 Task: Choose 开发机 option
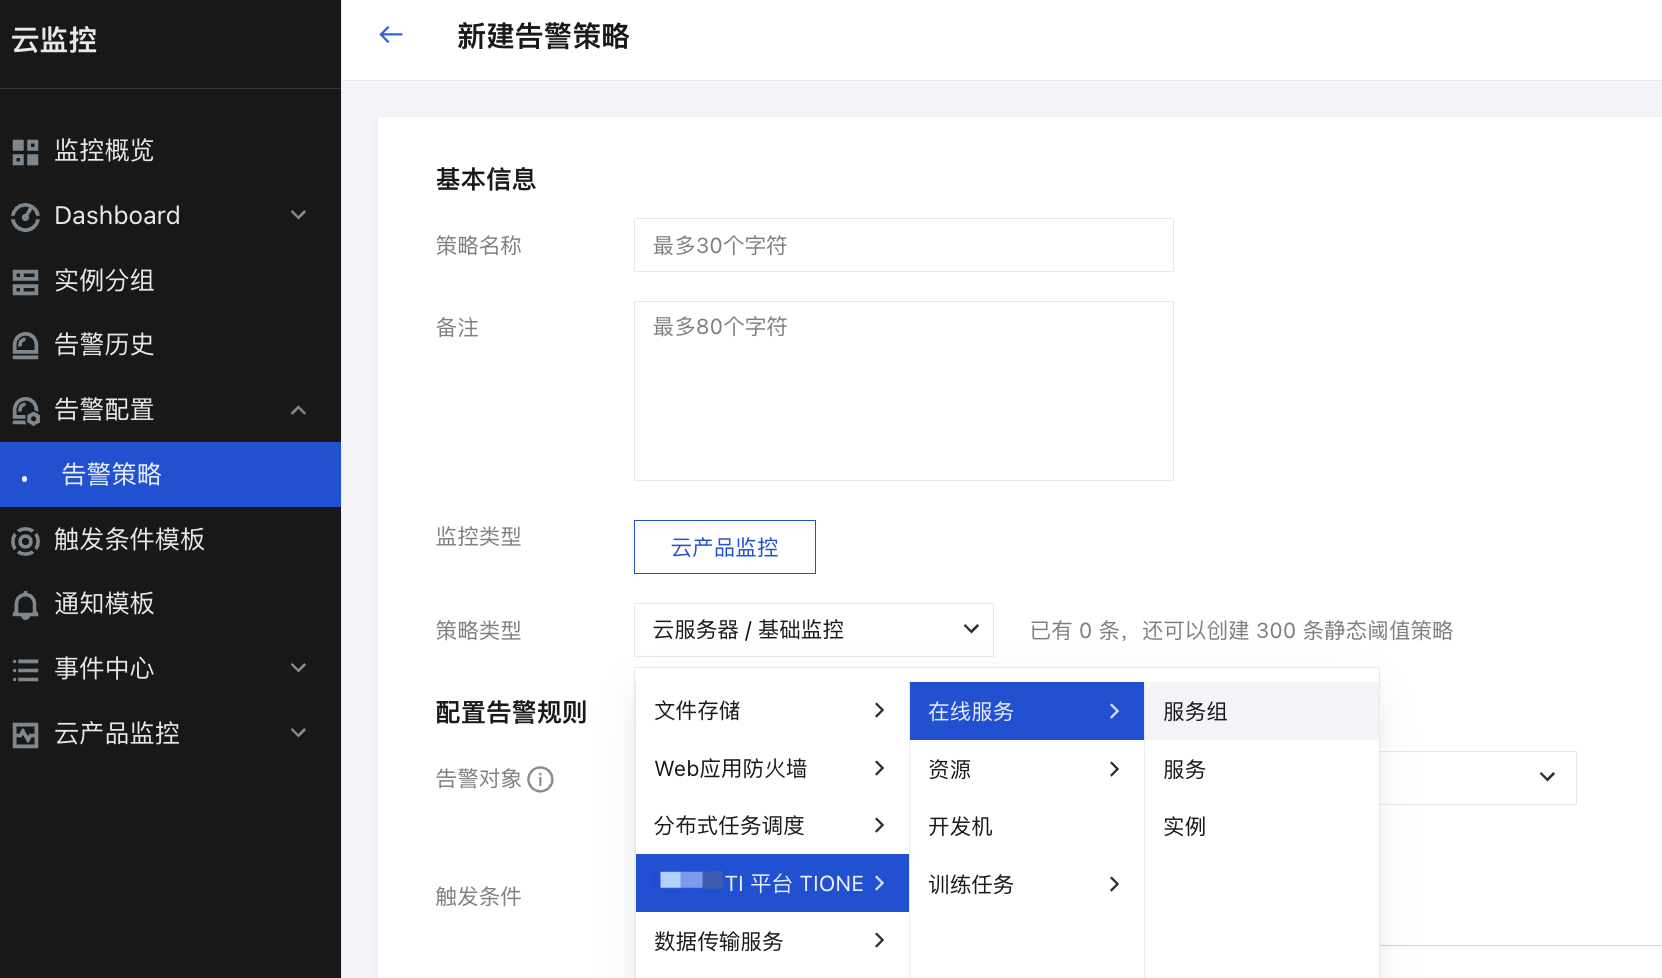click(x=1026, y=826)
